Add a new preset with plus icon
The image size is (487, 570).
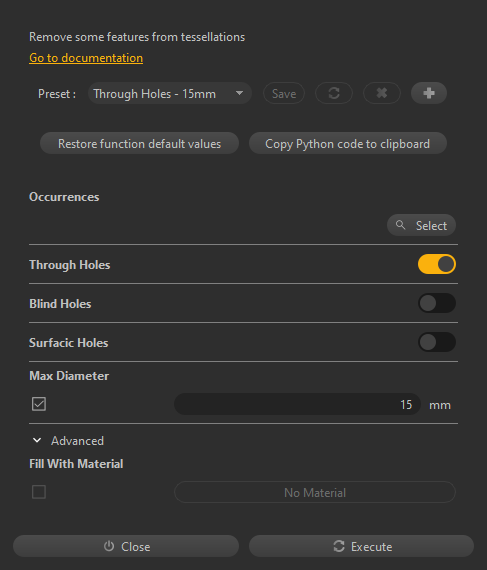coord(429,93)
